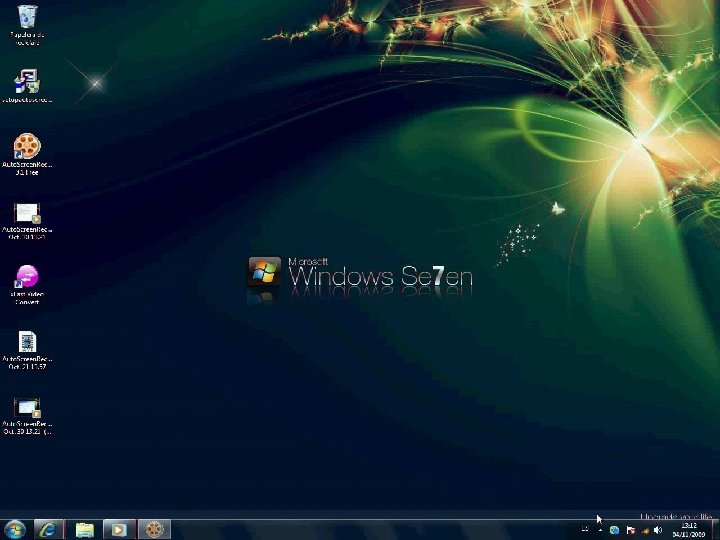Select the Fast Video Convert pink shortcut

pyautogui.click(x=27, y=285)
